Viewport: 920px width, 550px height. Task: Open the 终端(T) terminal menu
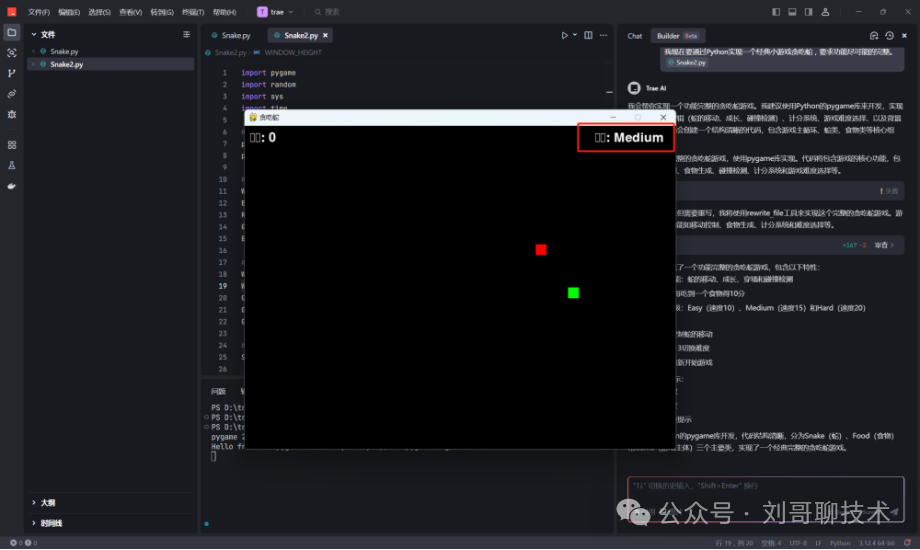[x=191, y=12]
